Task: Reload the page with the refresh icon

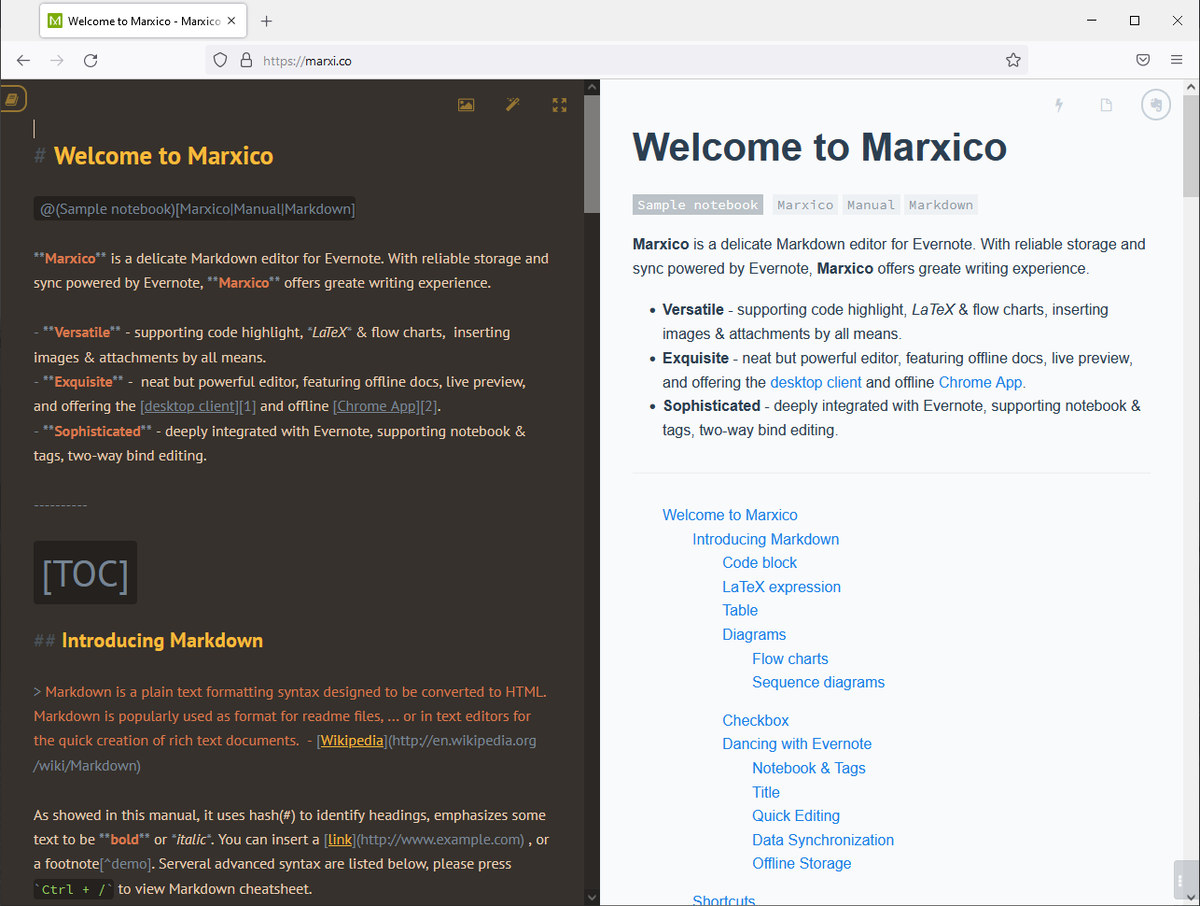Action: coord(90,60)
